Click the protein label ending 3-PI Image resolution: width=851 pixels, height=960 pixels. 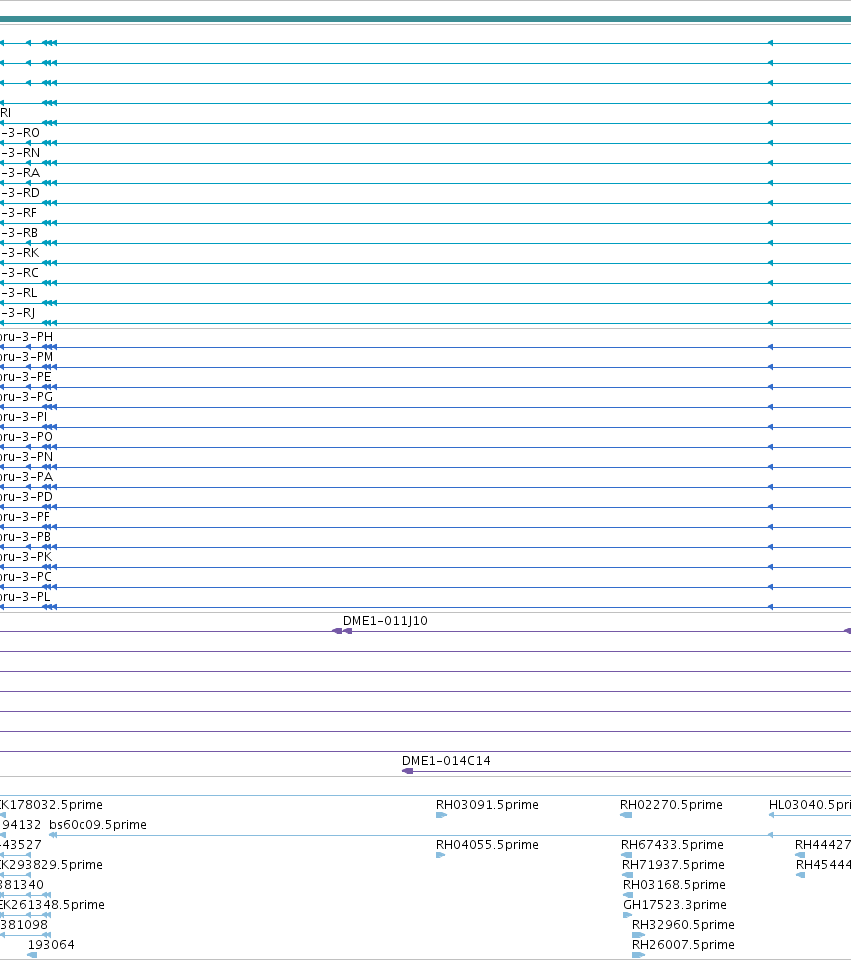click(x=23, y=417)
